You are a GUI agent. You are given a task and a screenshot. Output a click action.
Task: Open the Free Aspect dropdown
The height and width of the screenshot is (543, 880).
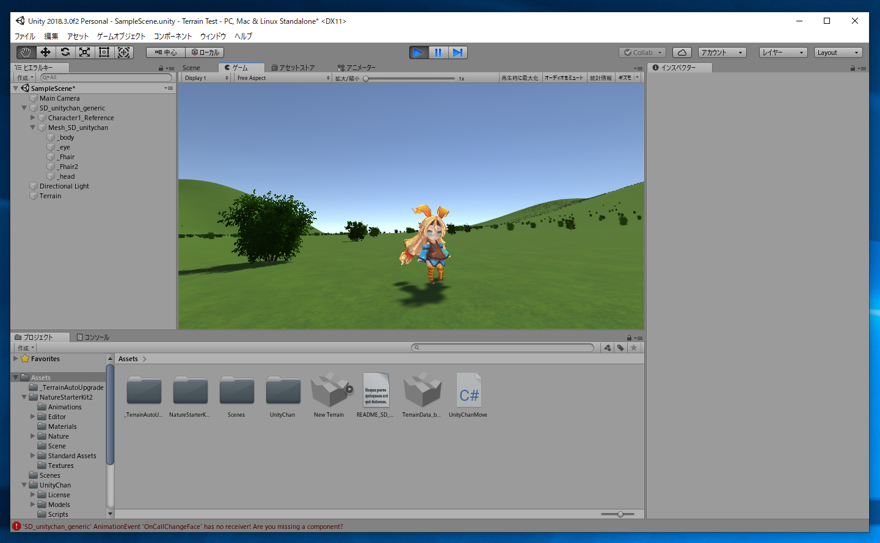click(283, 78)
